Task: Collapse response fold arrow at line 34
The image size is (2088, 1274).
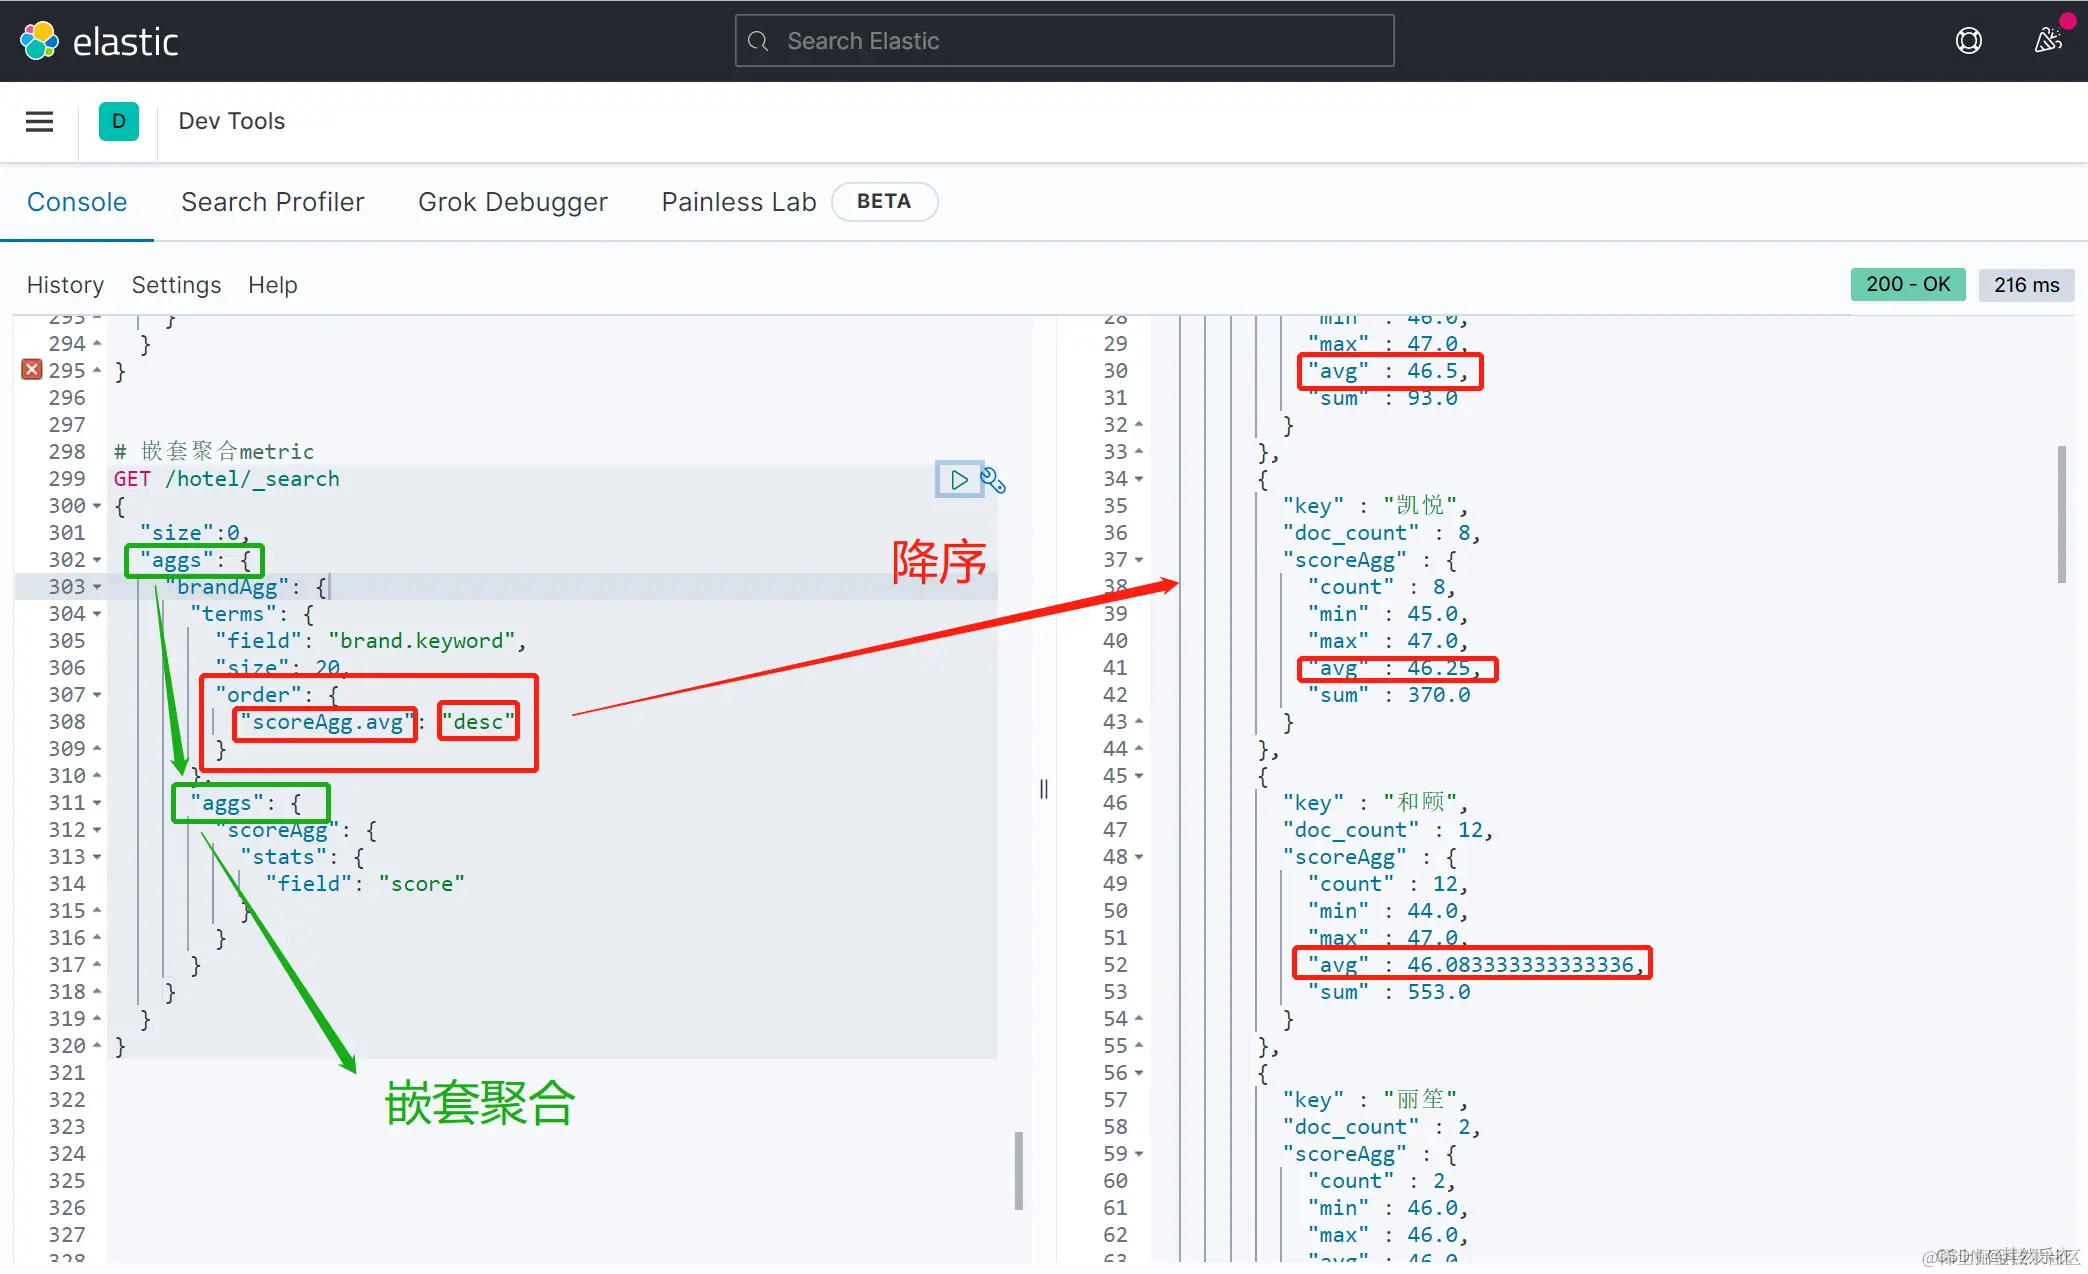Action: [x=1139, y=479]
